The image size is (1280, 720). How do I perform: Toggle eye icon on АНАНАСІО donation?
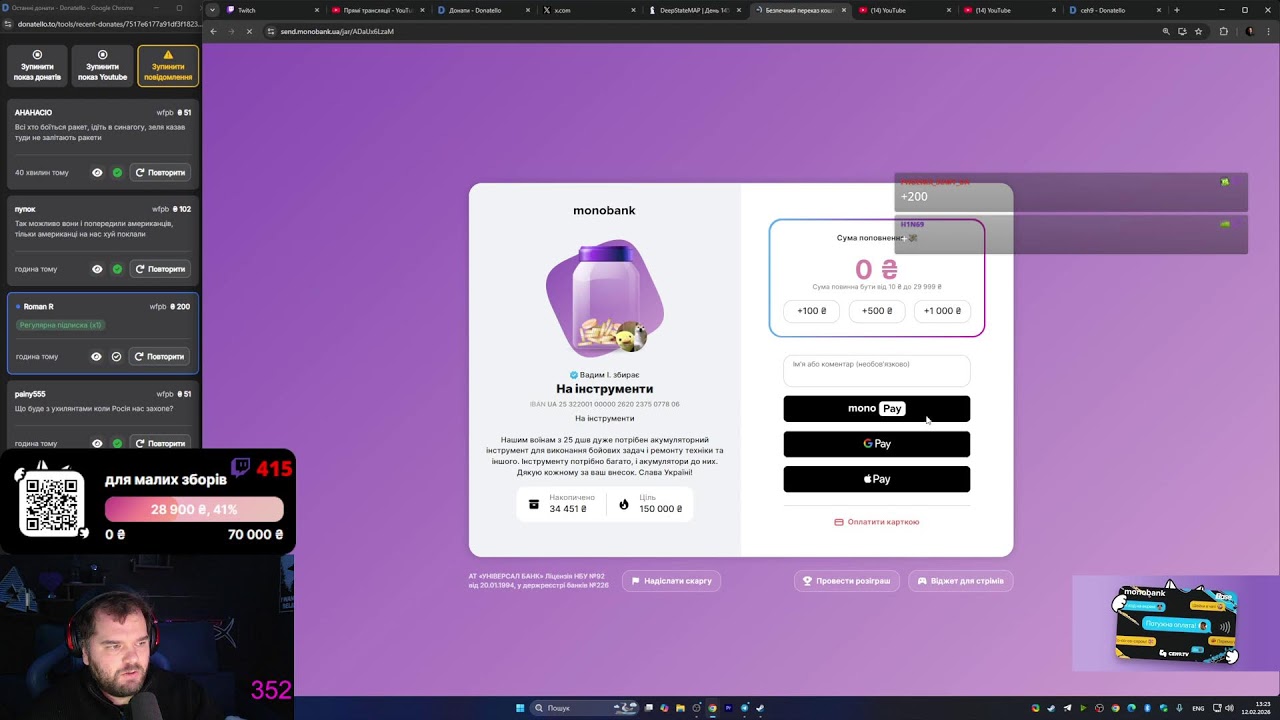coord(97,173)
